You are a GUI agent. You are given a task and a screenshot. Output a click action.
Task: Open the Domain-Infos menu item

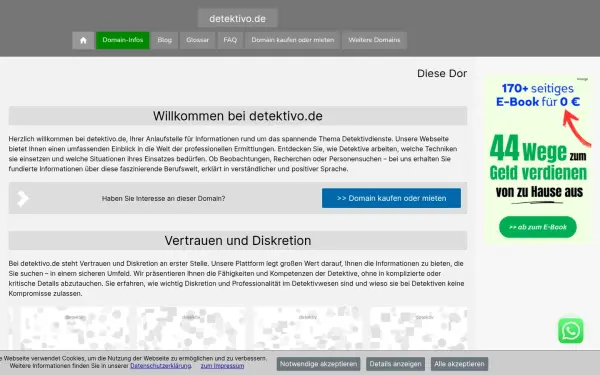pyautogui.click(x=122, y=40)
